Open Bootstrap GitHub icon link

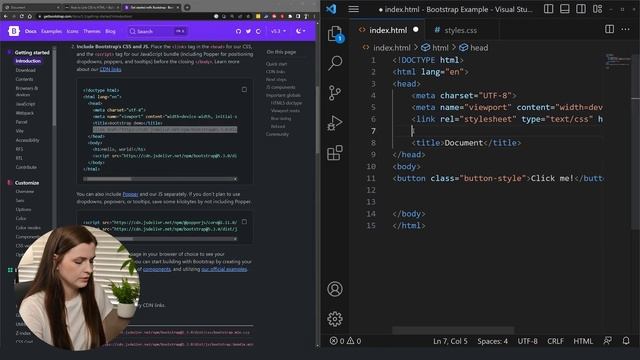pyautogui.click(x=238, y=31)
